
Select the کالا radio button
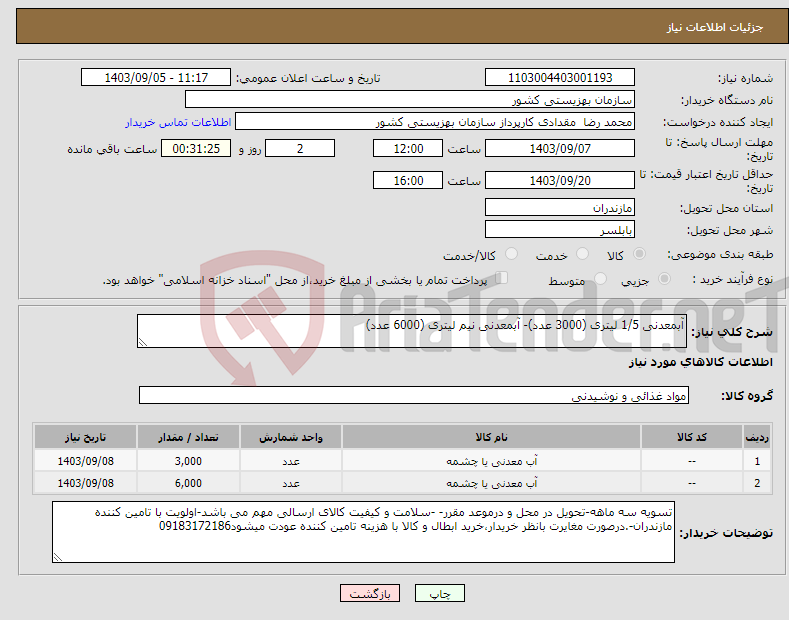click(x=640, y=254)
